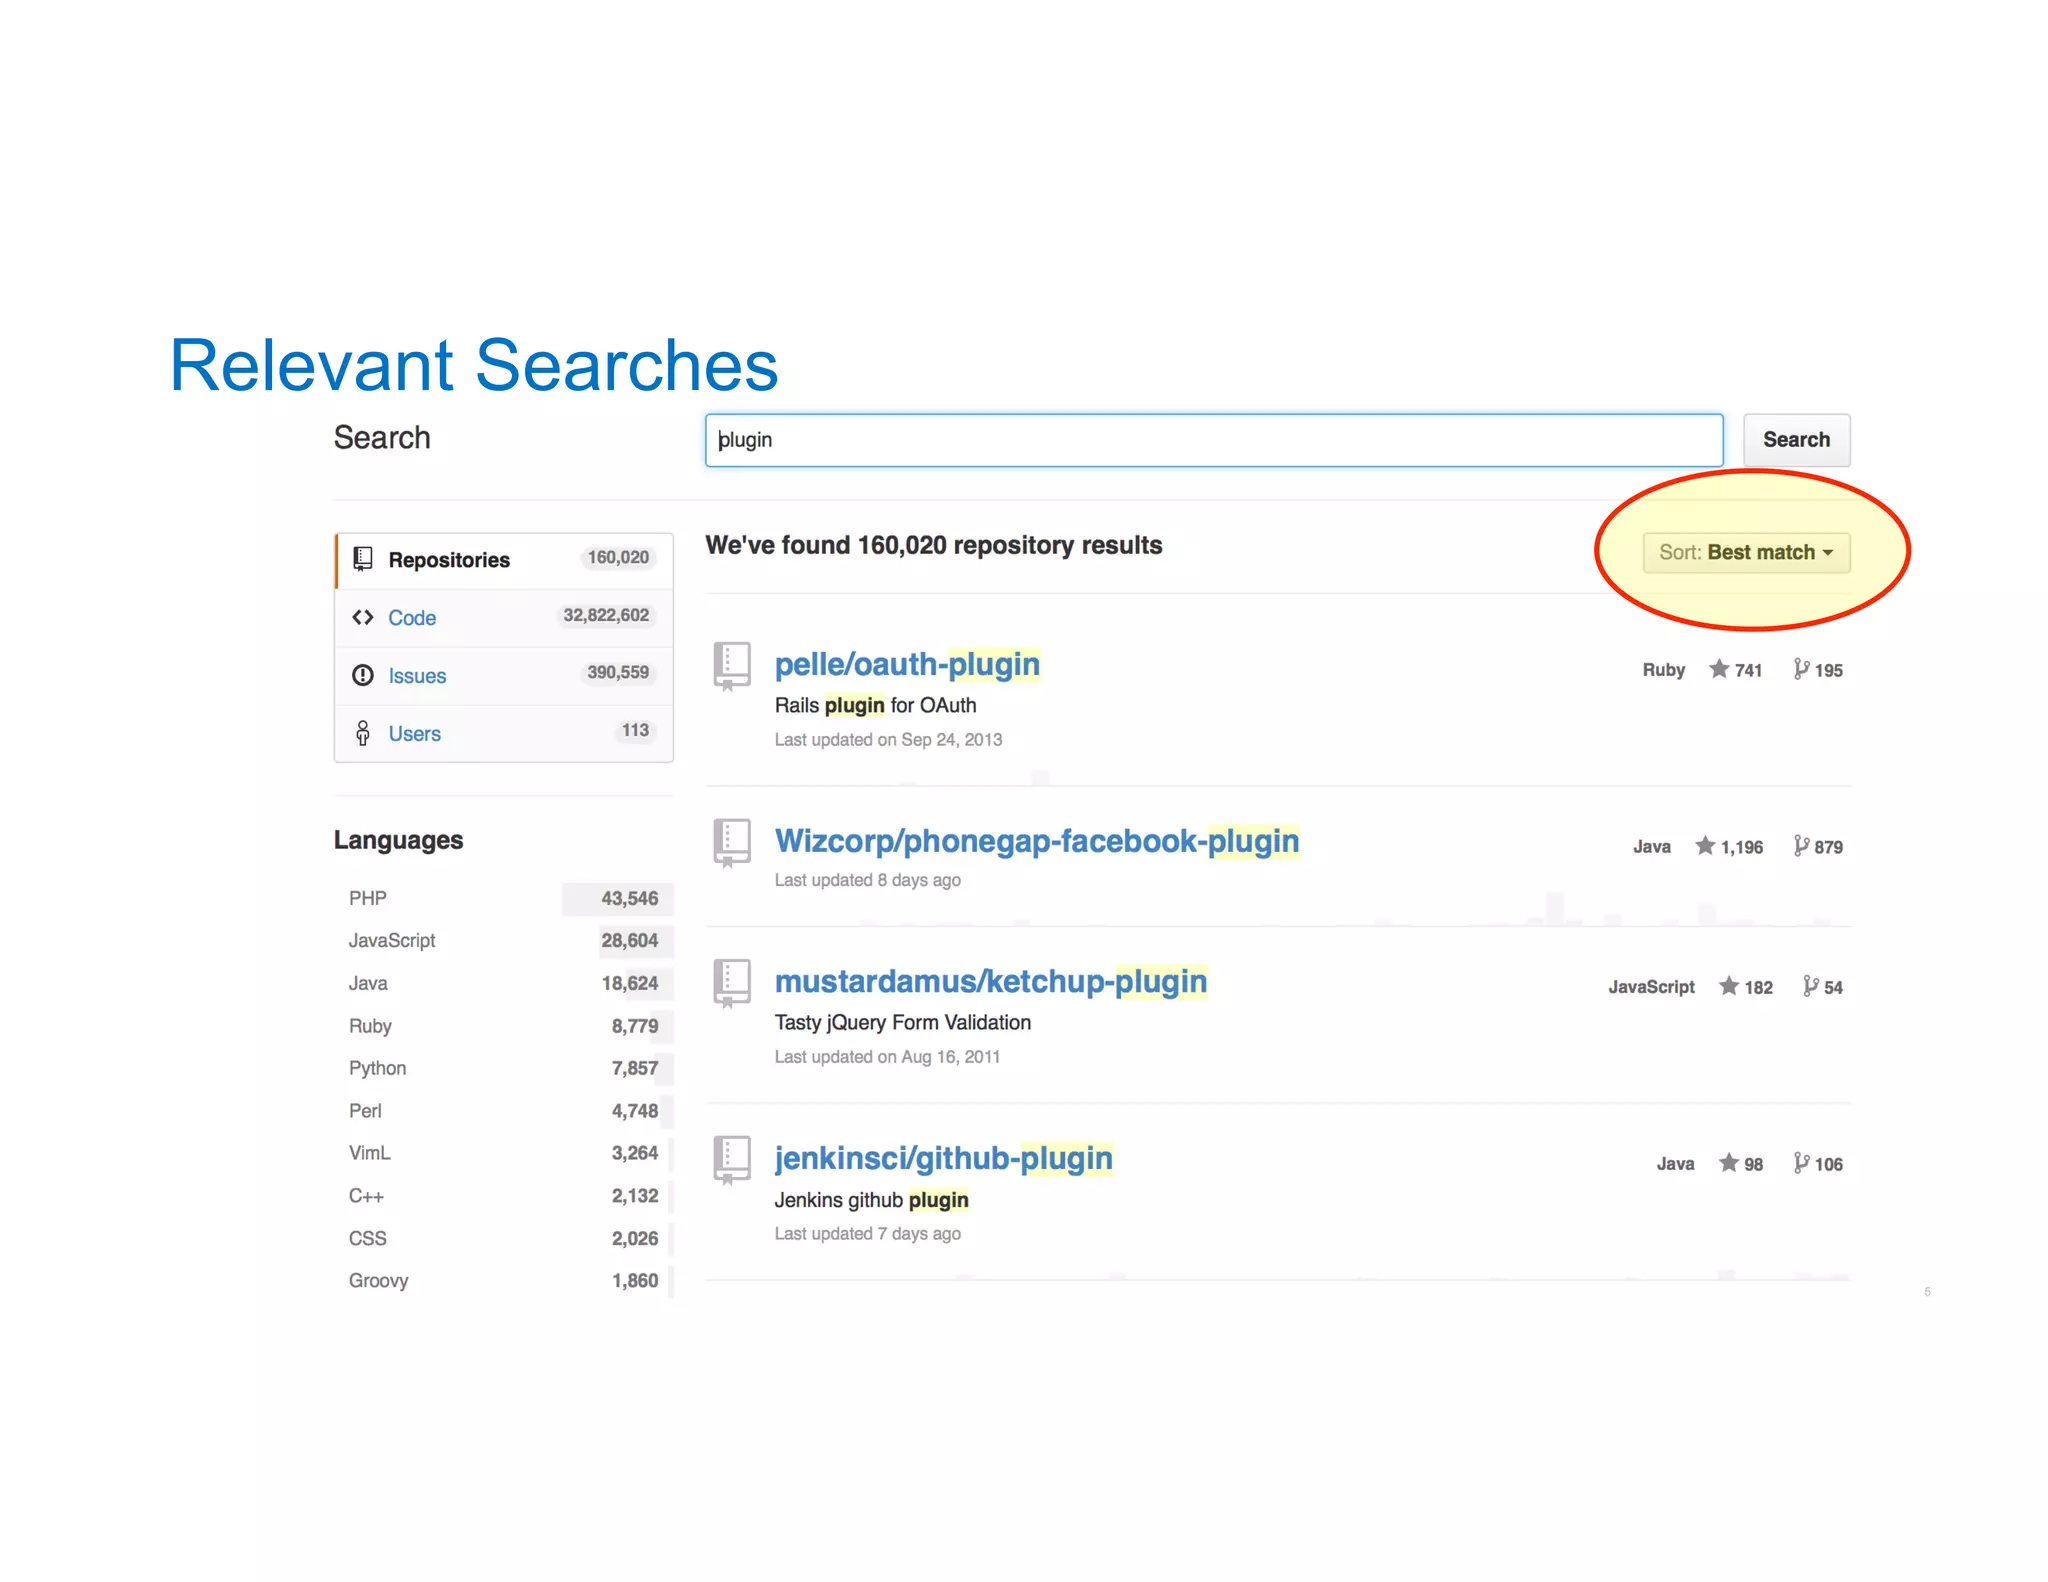The image size is (2048, 1582).
Task: Filter results by C++ language
Action: (x=504, y=1197)
